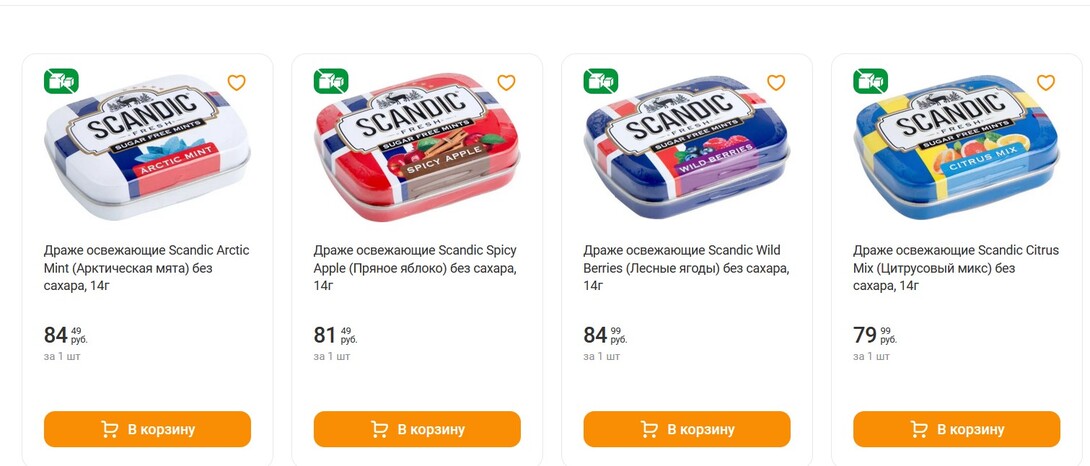1090x466 pixels.
Task: Add Scandic Arctic Mint to the cart
Action: (147, 429)
